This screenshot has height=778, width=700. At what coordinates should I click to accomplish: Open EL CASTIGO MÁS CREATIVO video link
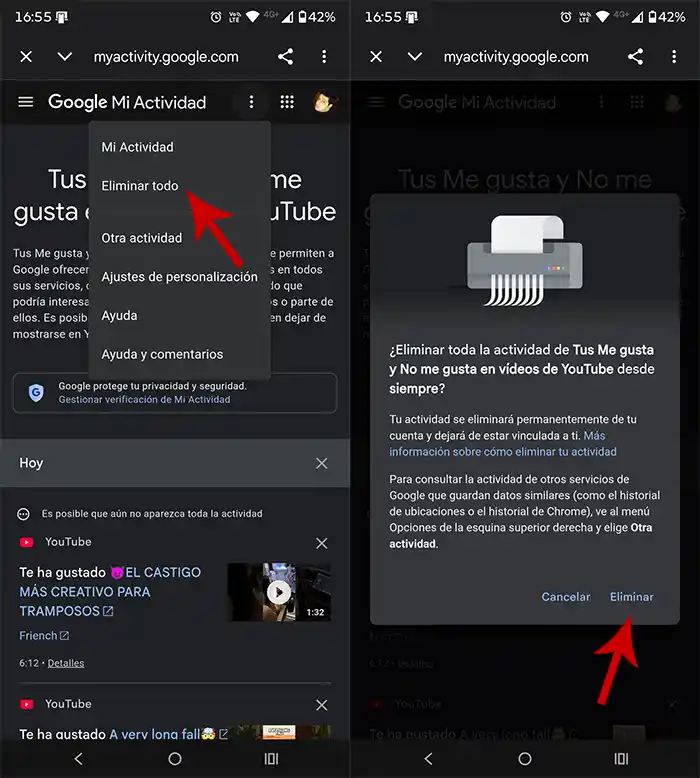pos(111,591)
